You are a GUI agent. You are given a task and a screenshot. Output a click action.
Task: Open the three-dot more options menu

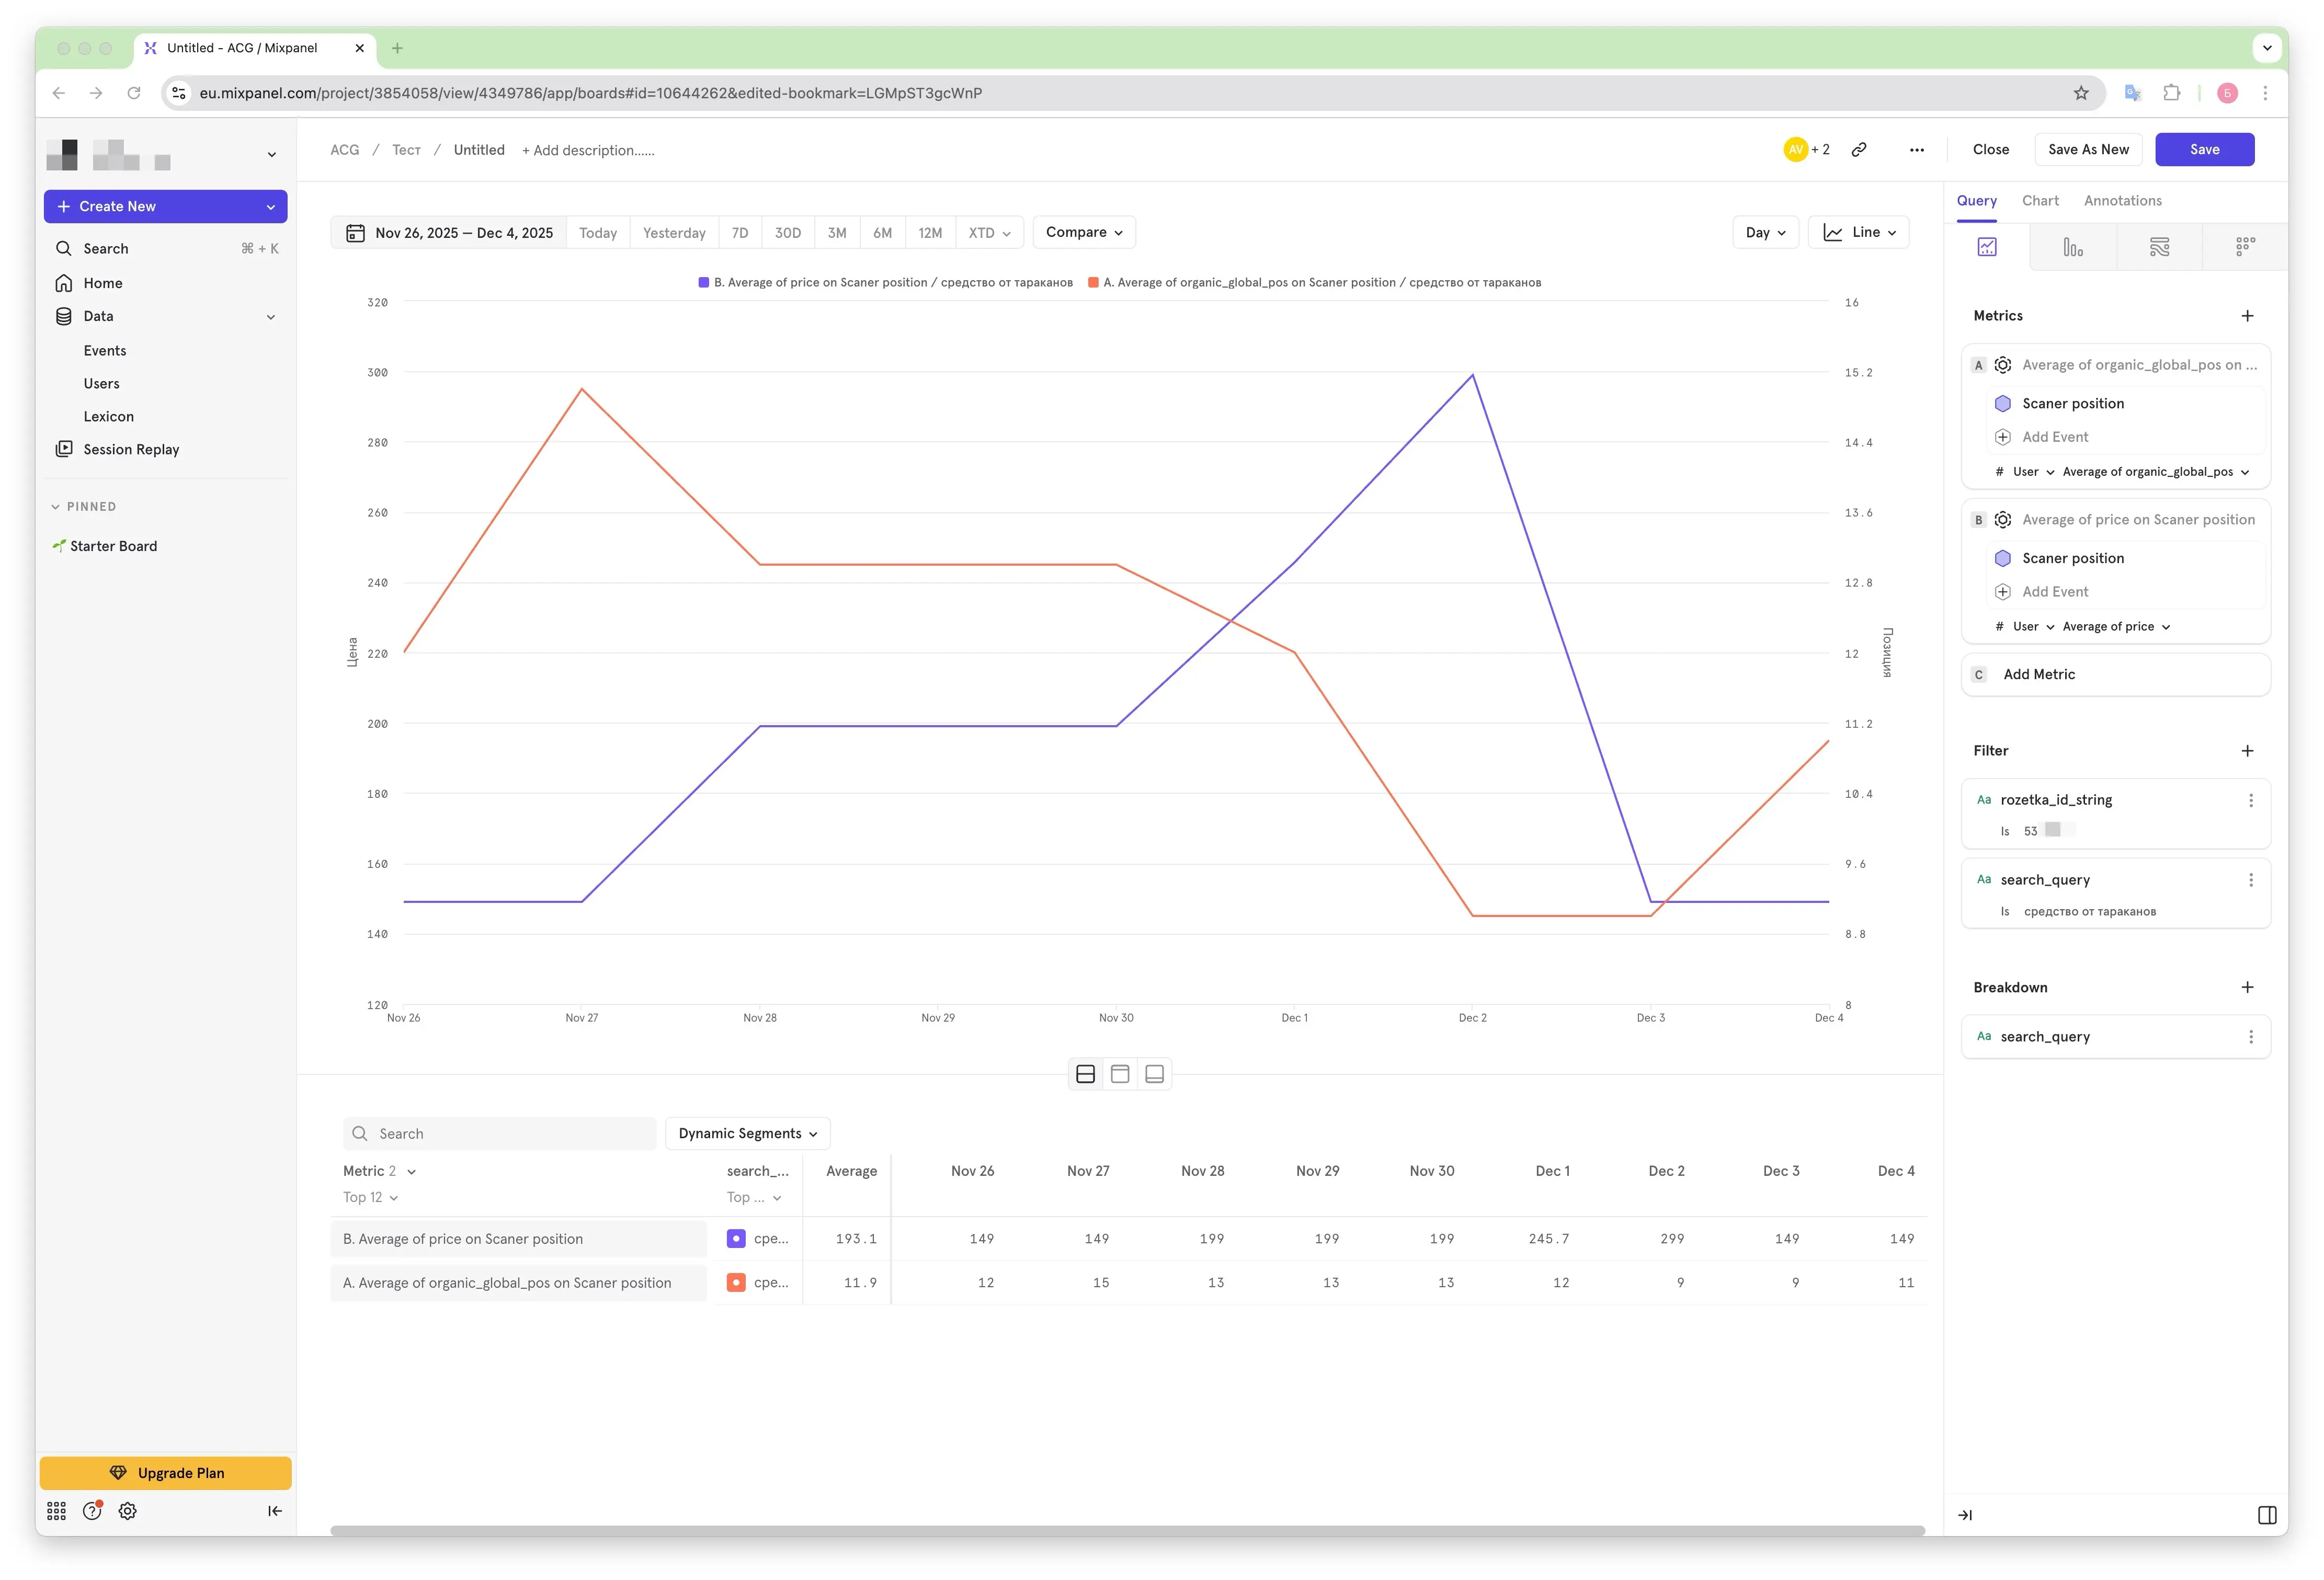(1916, 150)
